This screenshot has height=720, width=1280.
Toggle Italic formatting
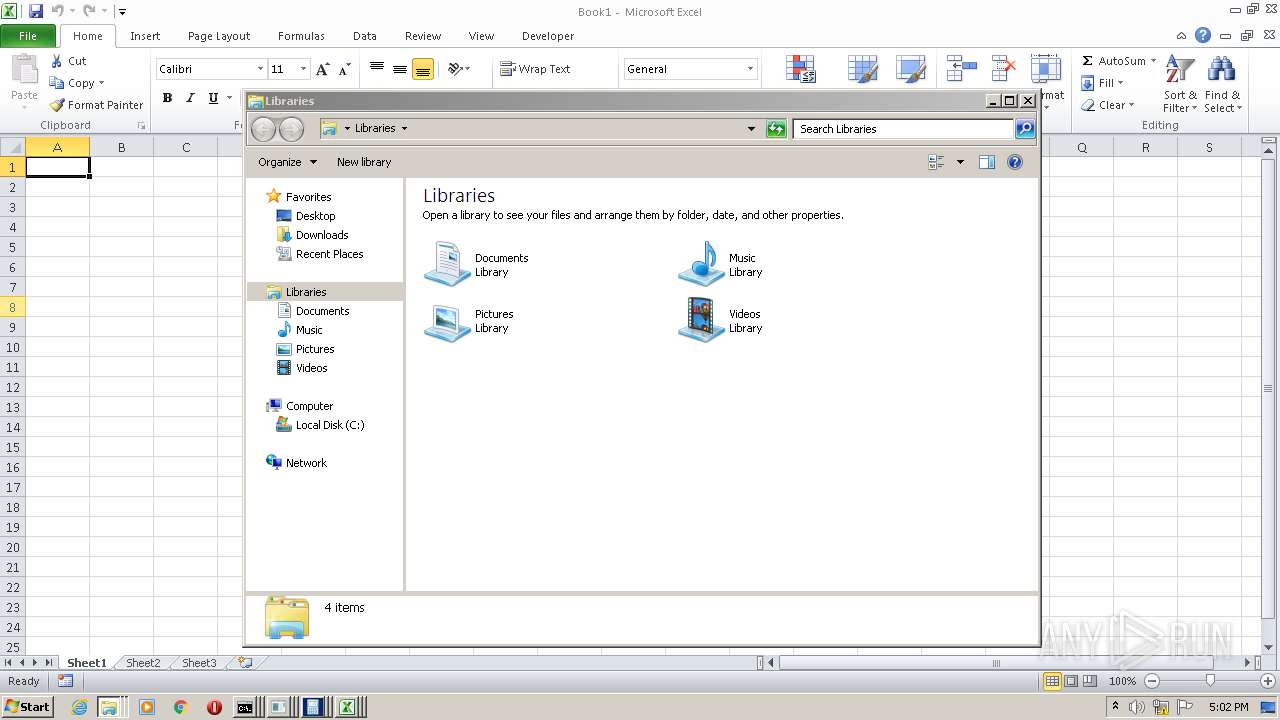190,98
